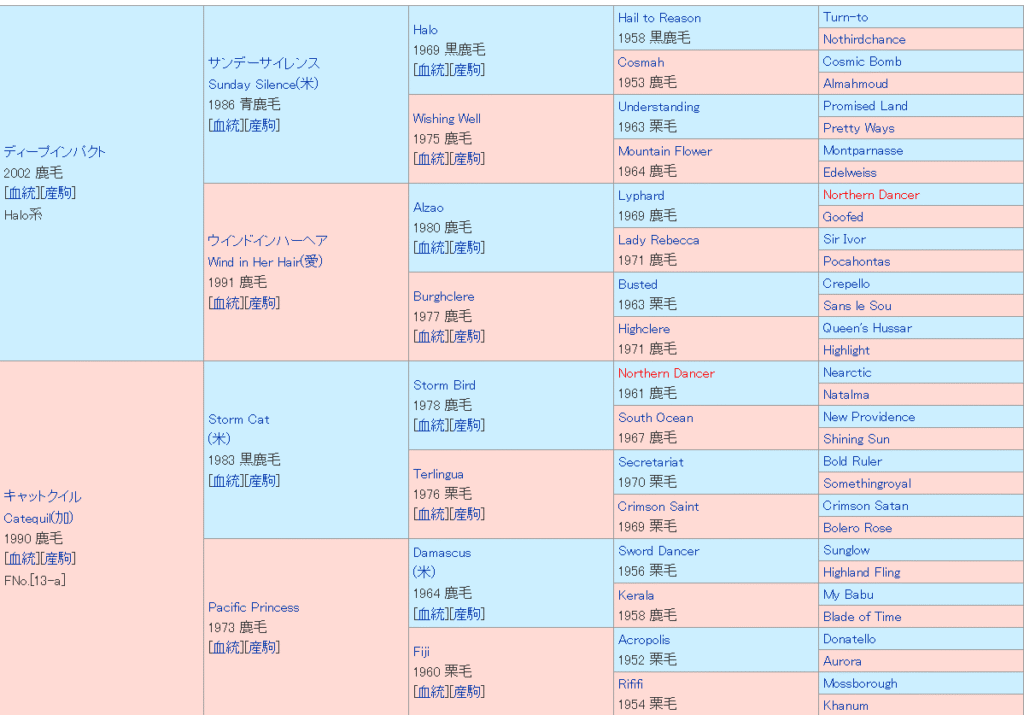Open the Secretariat ancestor link

point(651,462)
